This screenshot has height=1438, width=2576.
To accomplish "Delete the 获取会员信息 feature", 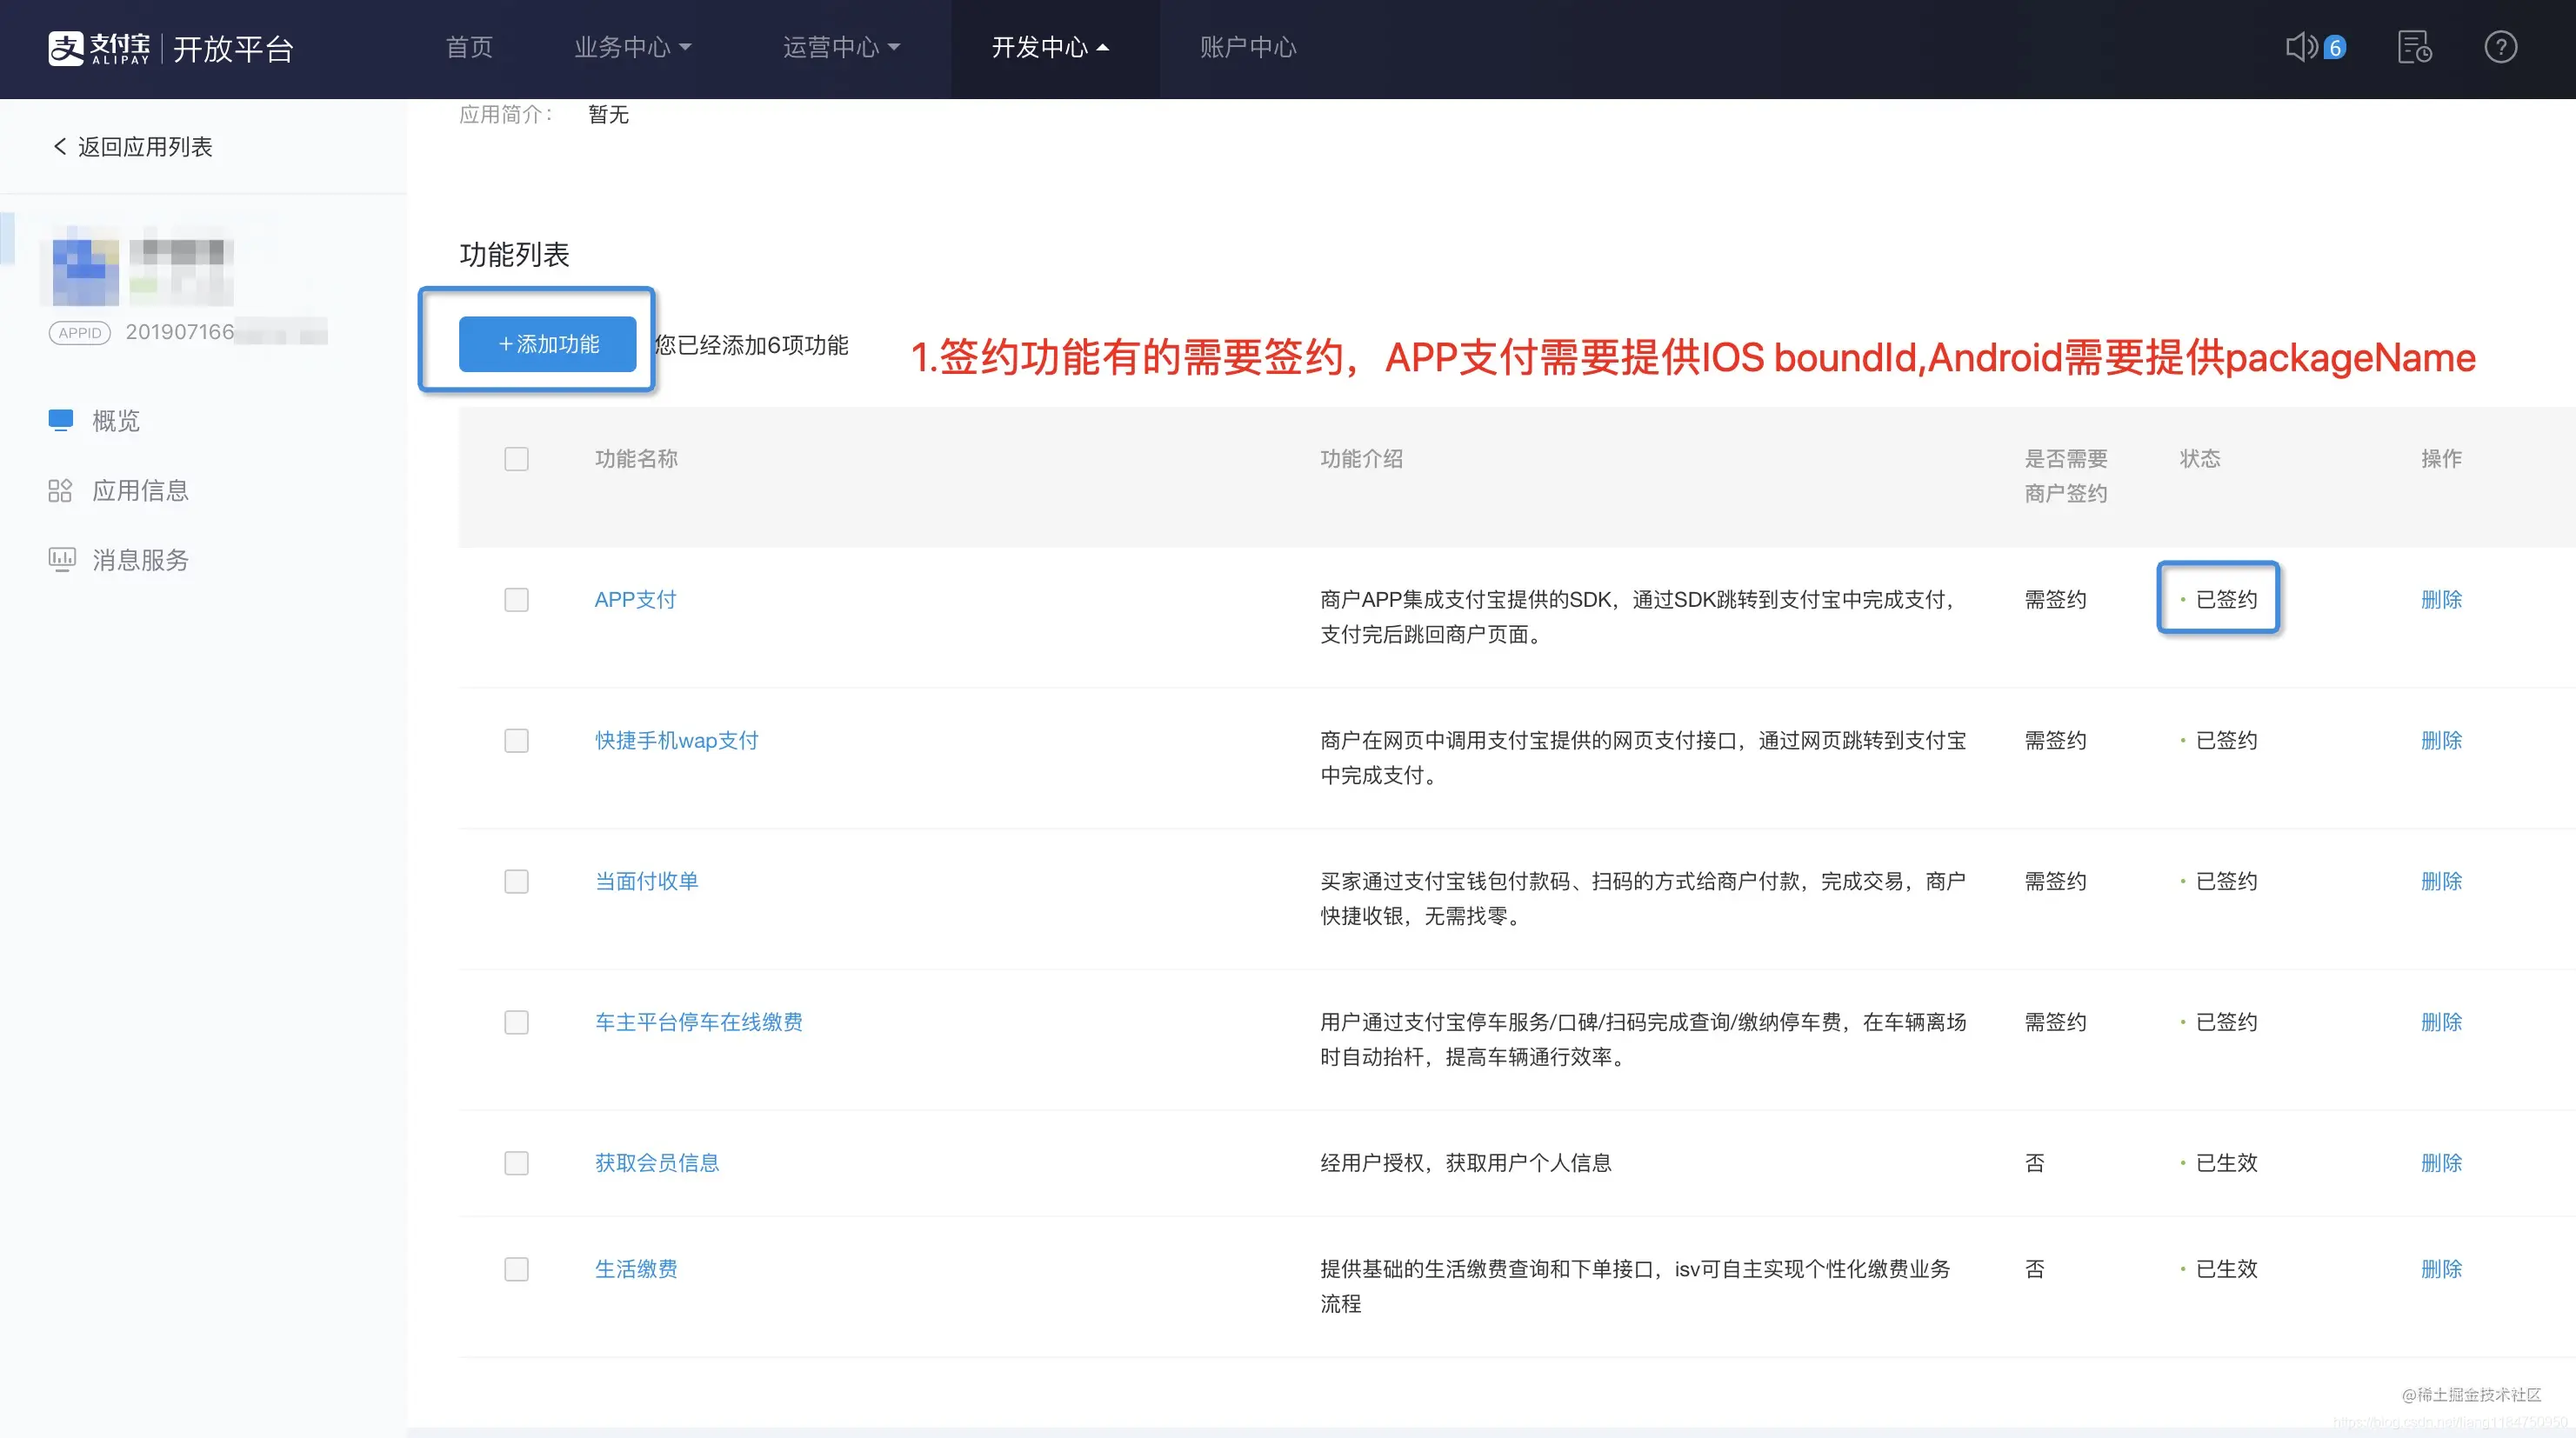I will pyautogui.click(x=2441, y=1164).
